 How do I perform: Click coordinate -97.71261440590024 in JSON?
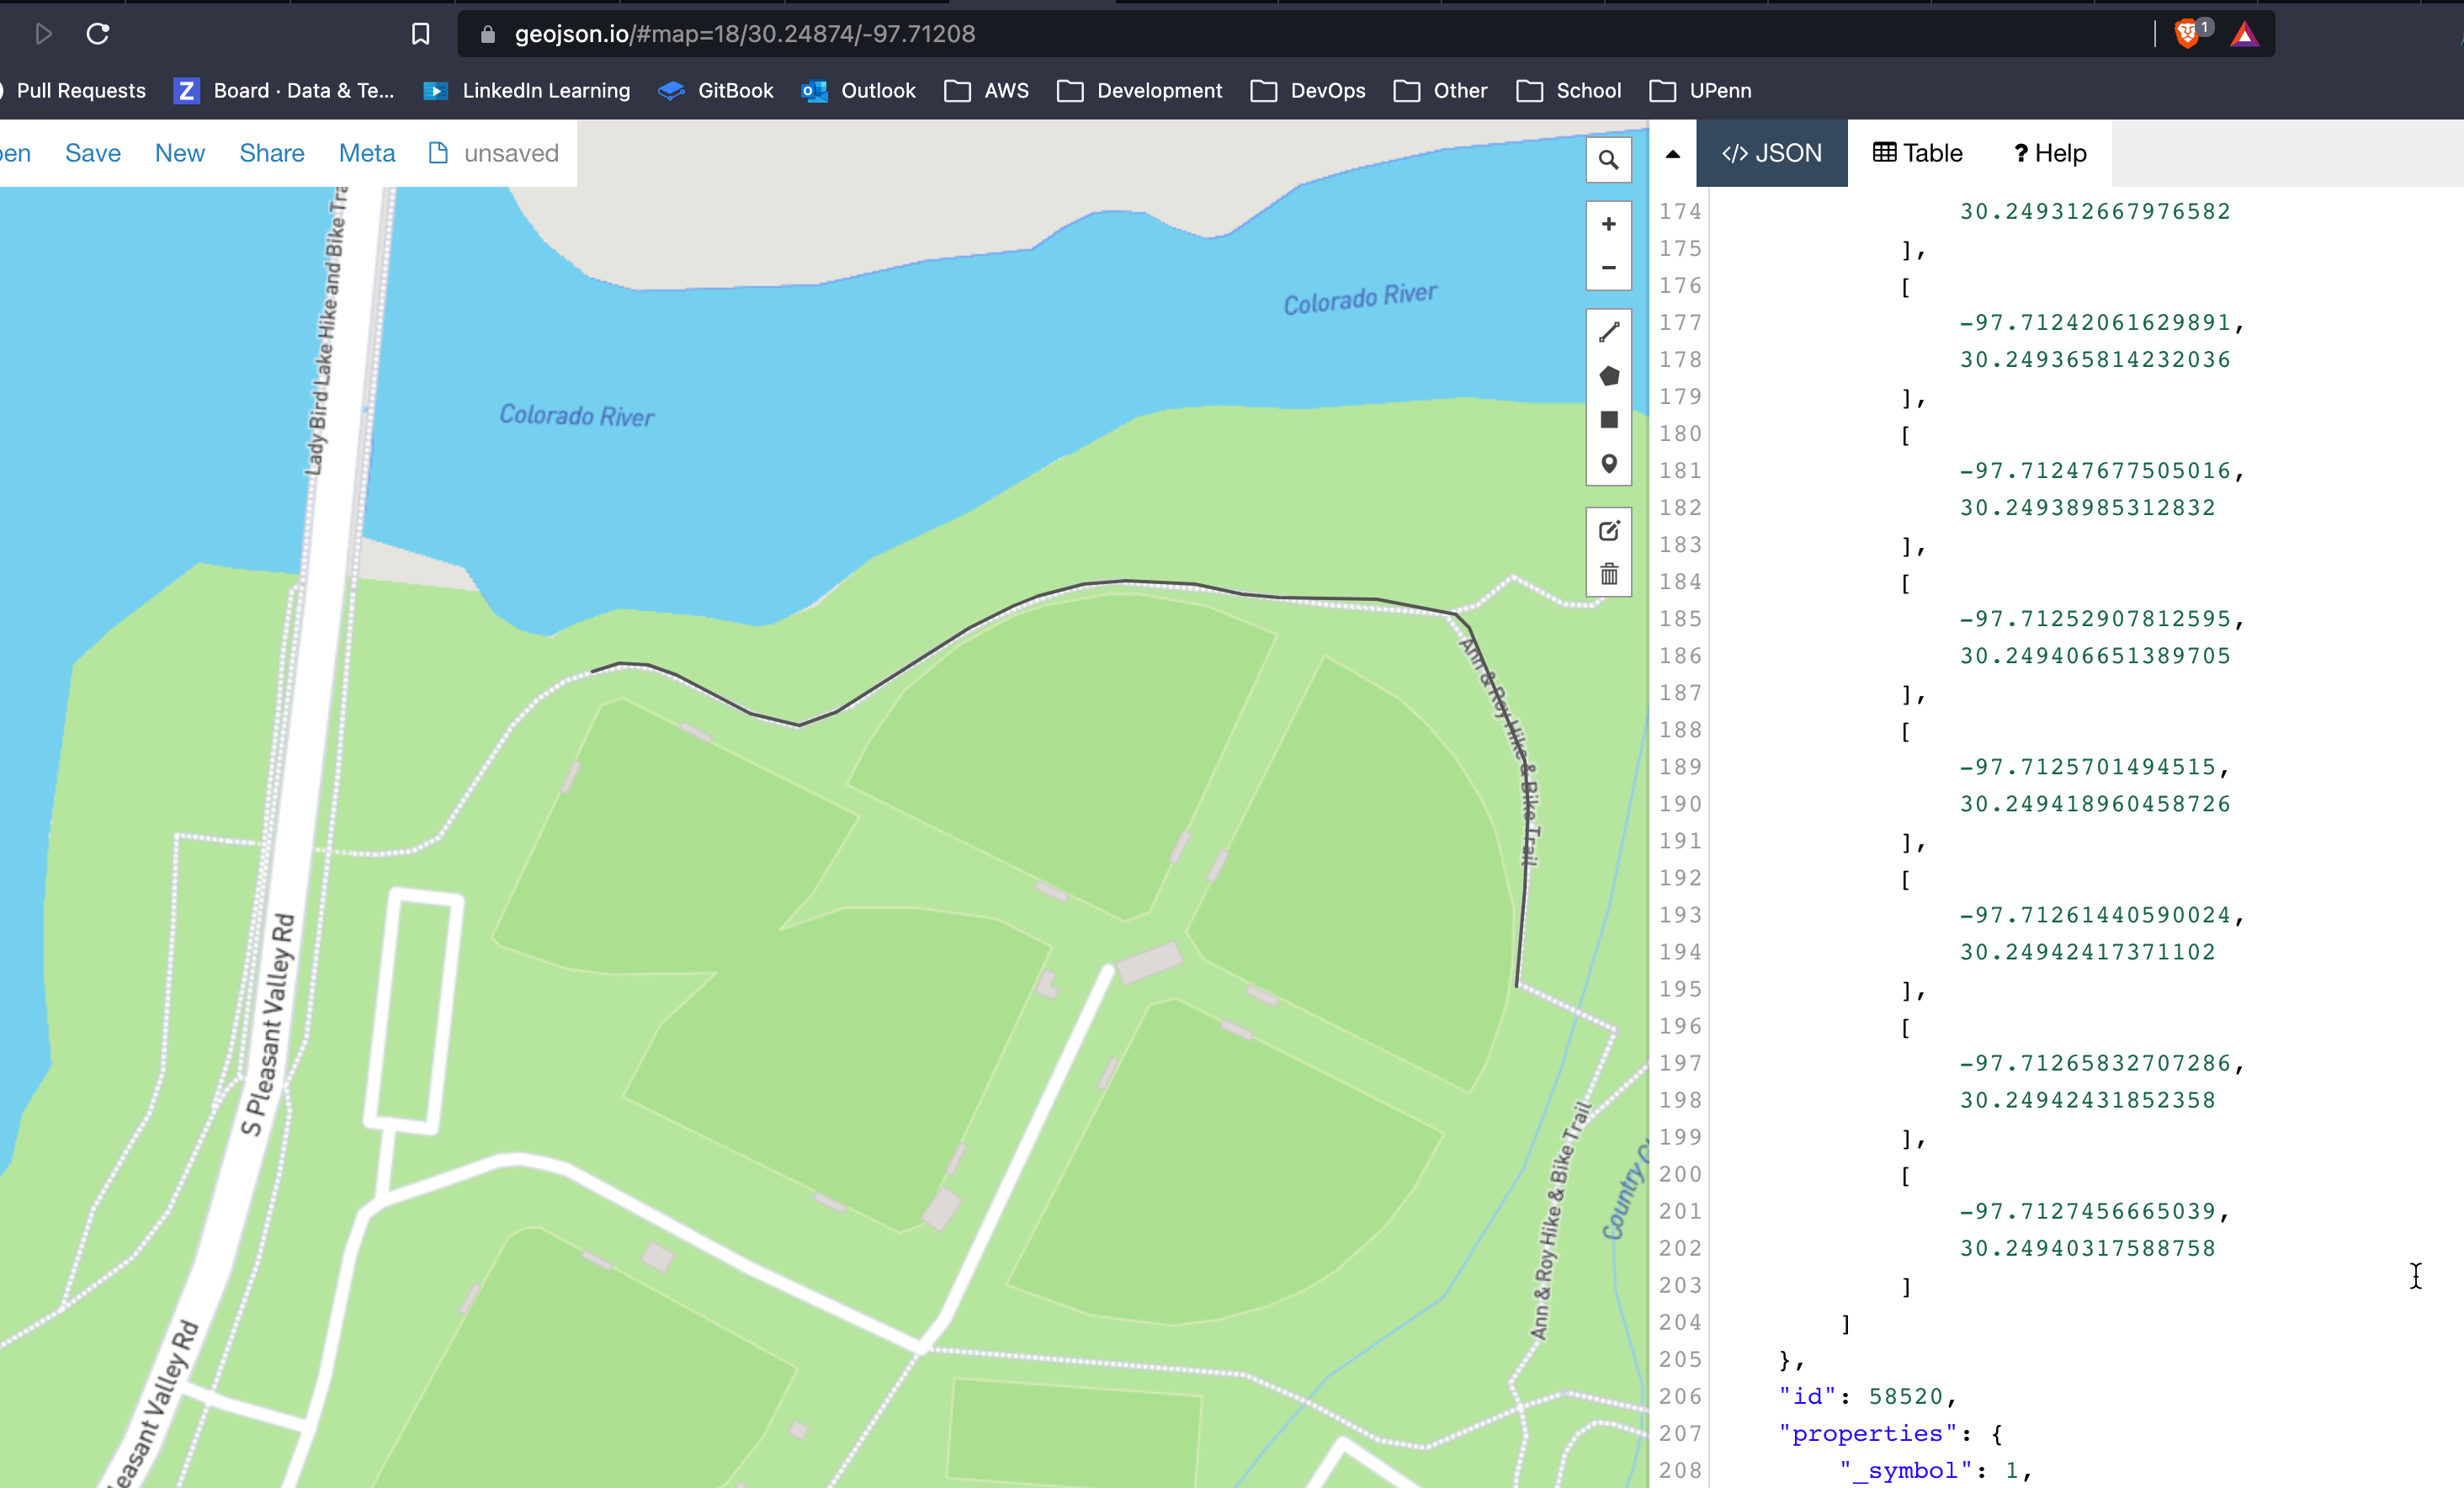tap(2094, 914)
